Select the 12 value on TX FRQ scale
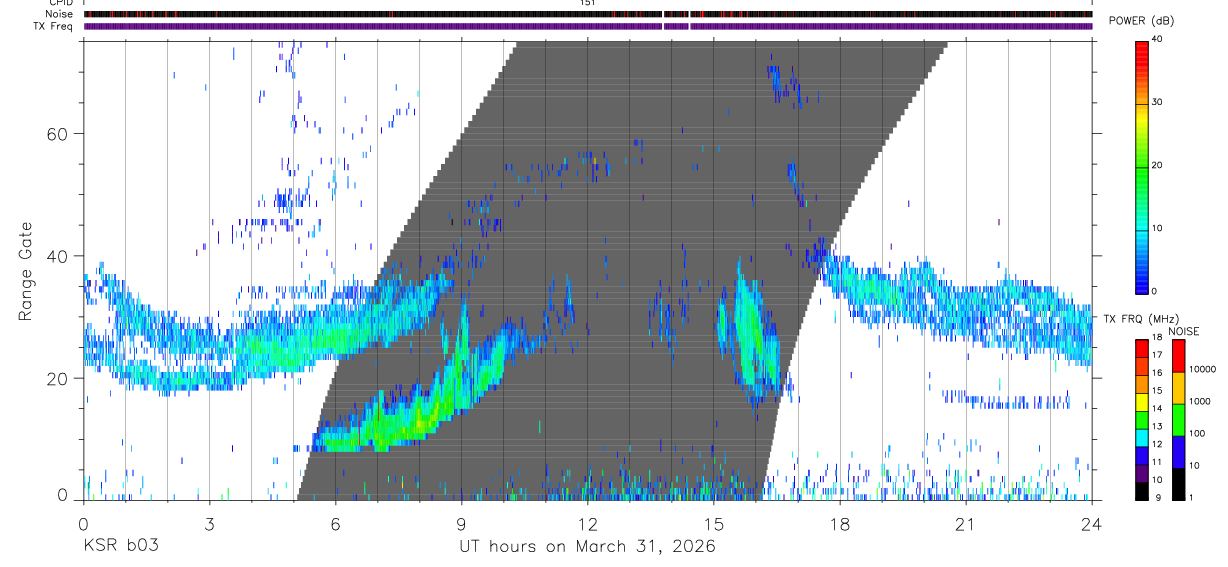Image resolution: width=1228 pixels, height=567 pixels. pos(1155,445)
